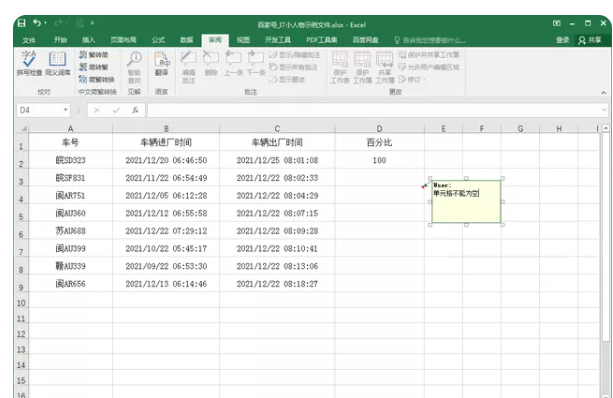This screenshot has width=613, height=398.
Task: Switch to the 视图 View tab
Action: pos(243,40)
